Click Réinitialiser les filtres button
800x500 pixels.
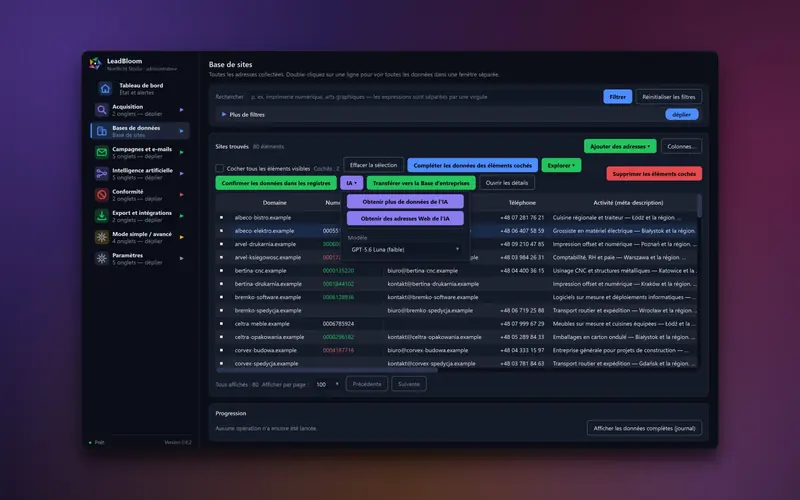click(668, 96)
